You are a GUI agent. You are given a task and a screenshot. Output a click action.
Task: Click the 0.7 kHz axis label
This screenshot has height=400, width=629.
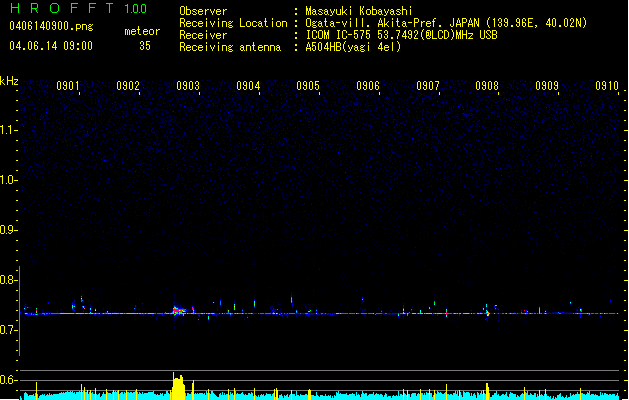[x=8, y=330]
